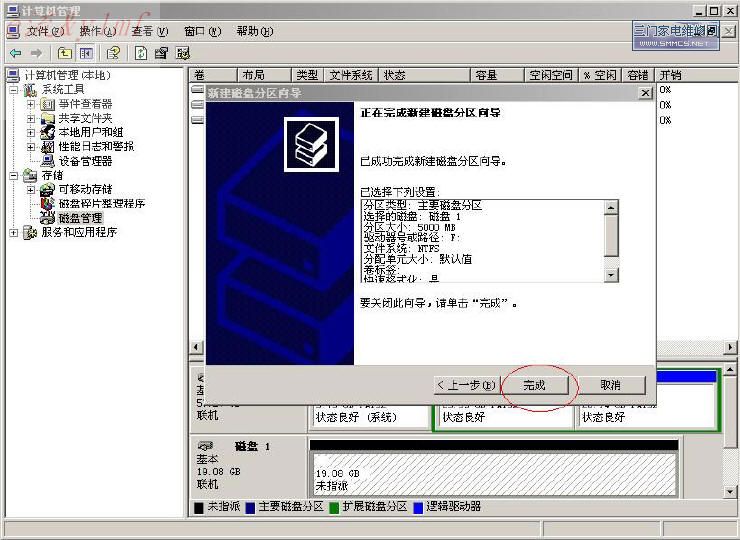
Task: Open the 文件 menu
Action: [x=43, y=31]
